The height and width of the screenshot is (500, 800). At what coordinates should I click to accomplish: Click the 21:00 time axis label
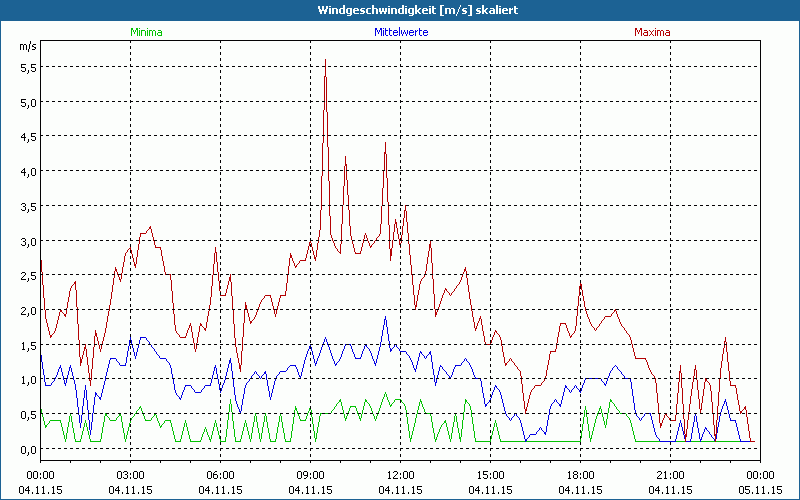pyautogui.click(x=670, y=475)
